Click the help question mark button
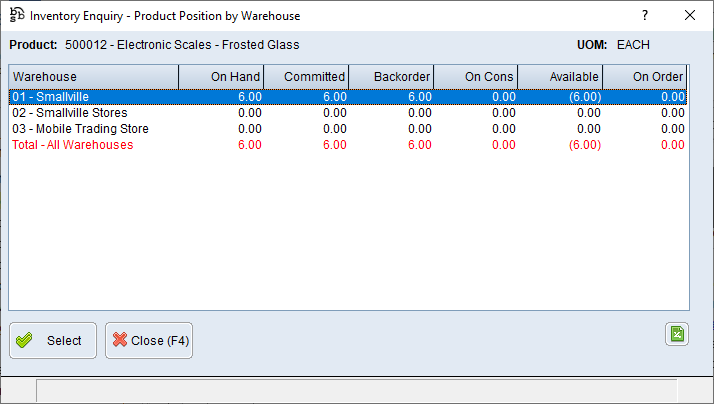 pos(644,16)
